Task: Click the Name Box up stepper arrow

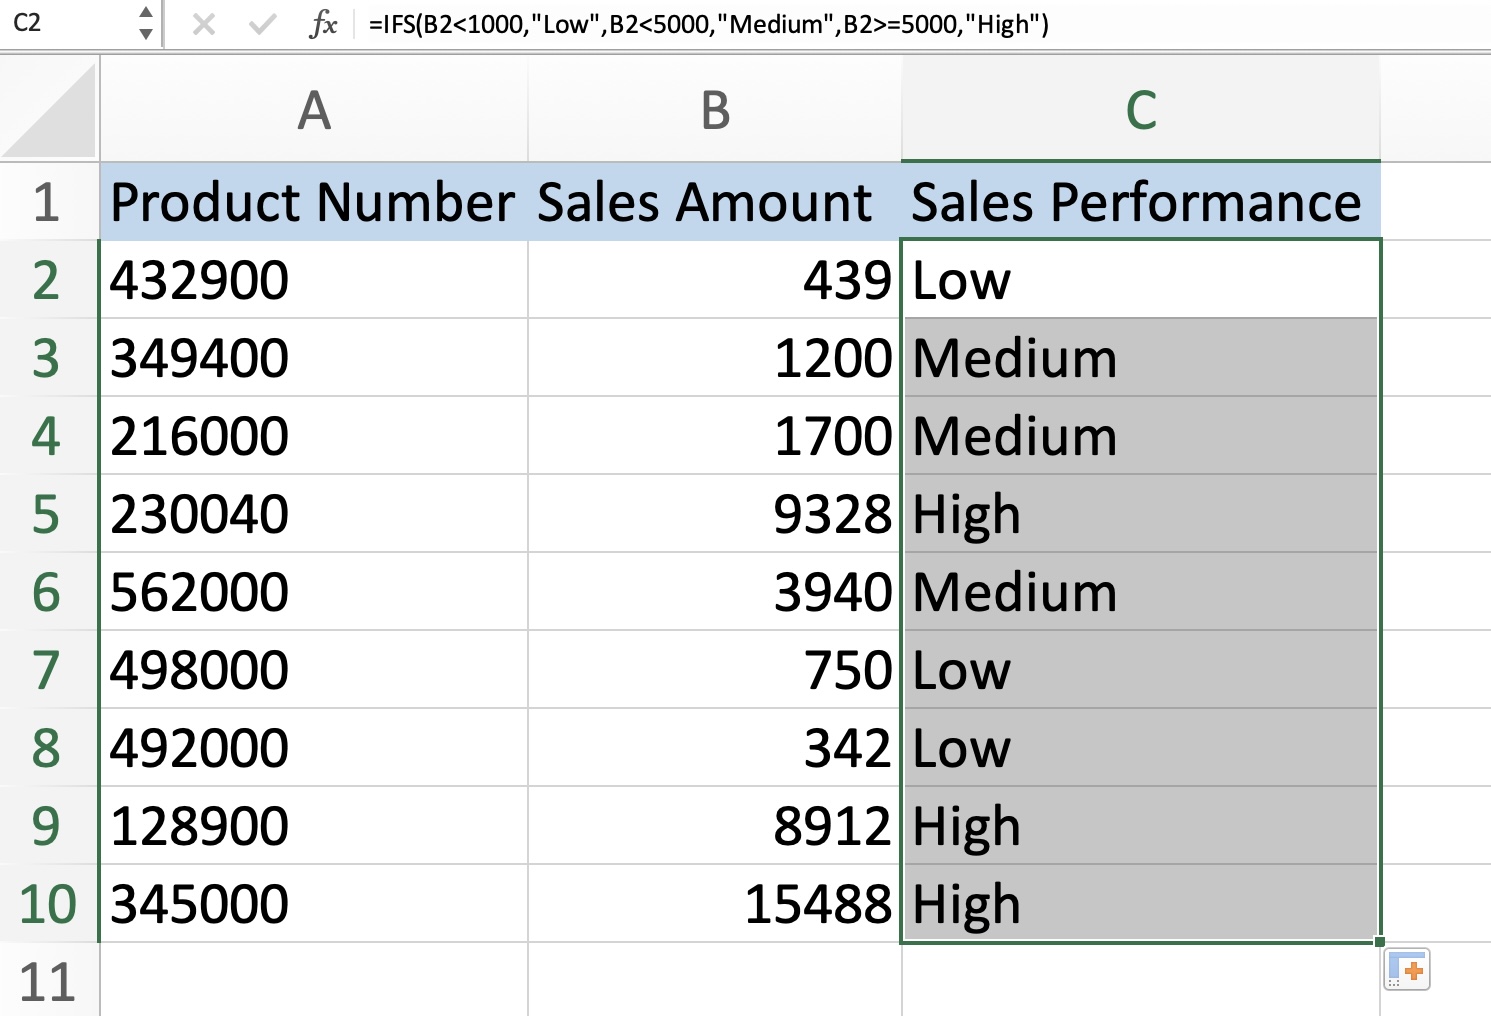Action: [x=146, y=13]
